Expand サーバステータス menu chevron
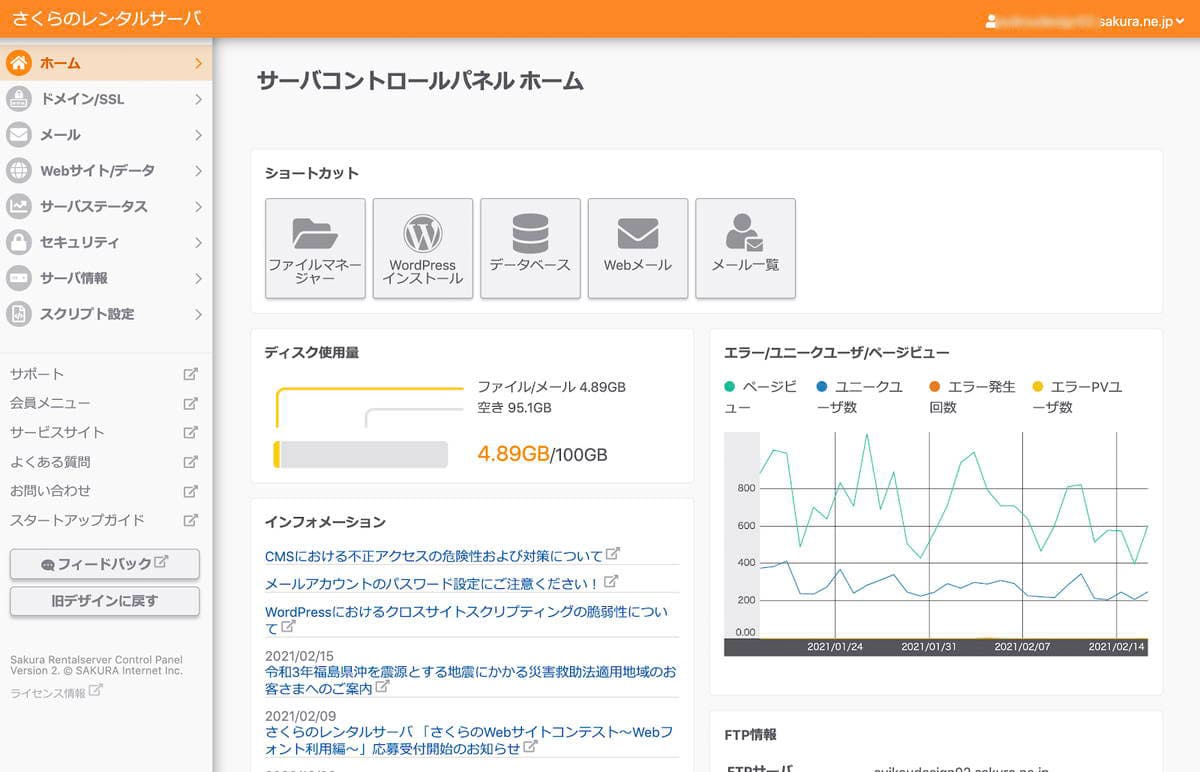This screenshot has width=1200, height=772. click(x=198, y=207)
